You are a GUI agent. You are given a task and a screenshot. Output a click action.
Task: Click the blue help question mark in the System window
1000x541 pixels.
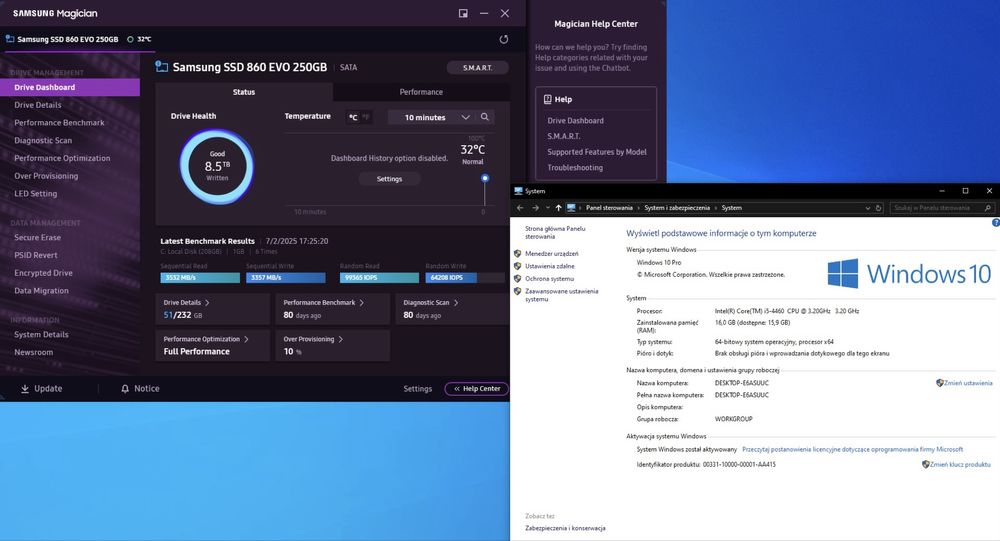point(996,223)
